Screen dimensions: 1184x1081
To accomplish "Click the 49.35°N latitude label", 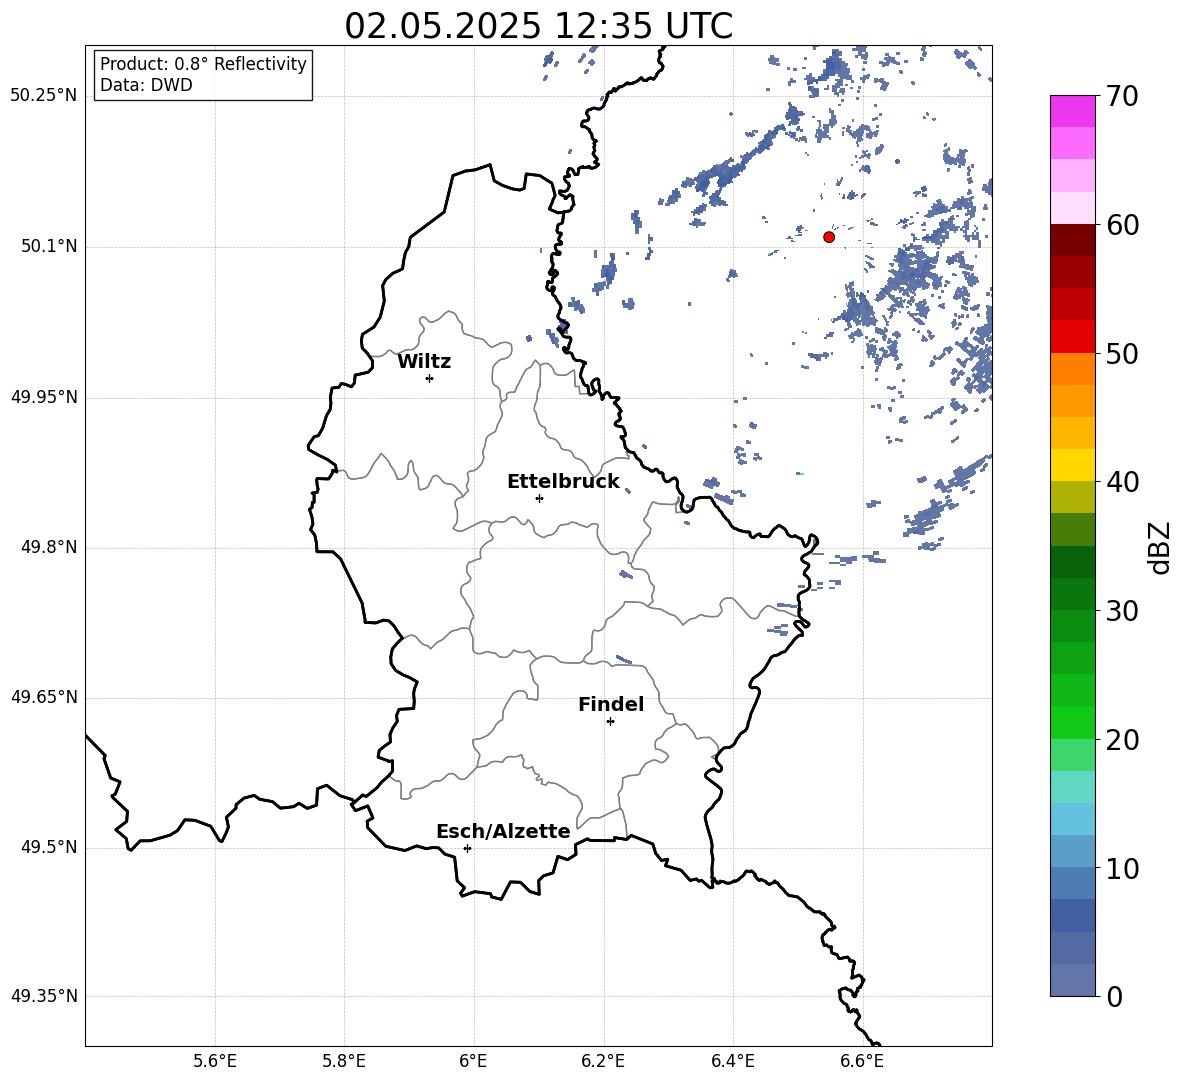I will click(45, 996).
